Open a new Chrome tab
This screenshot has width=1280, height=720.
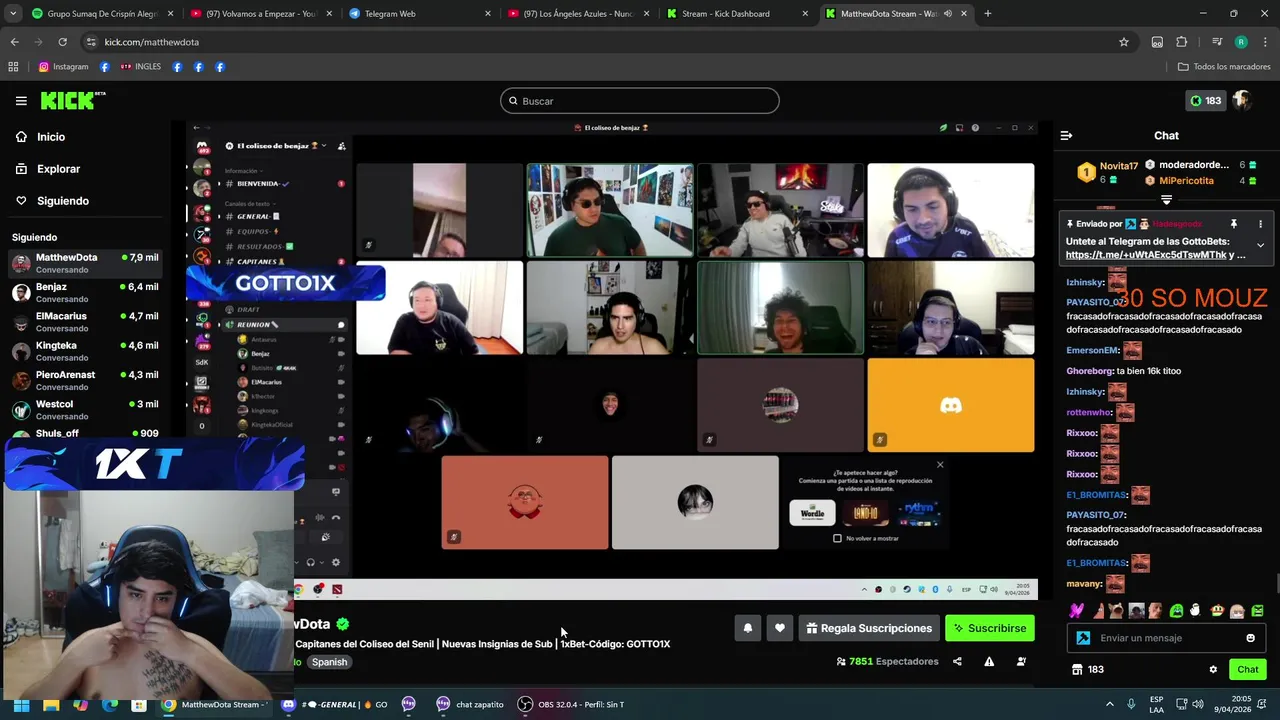pos(987,14)
